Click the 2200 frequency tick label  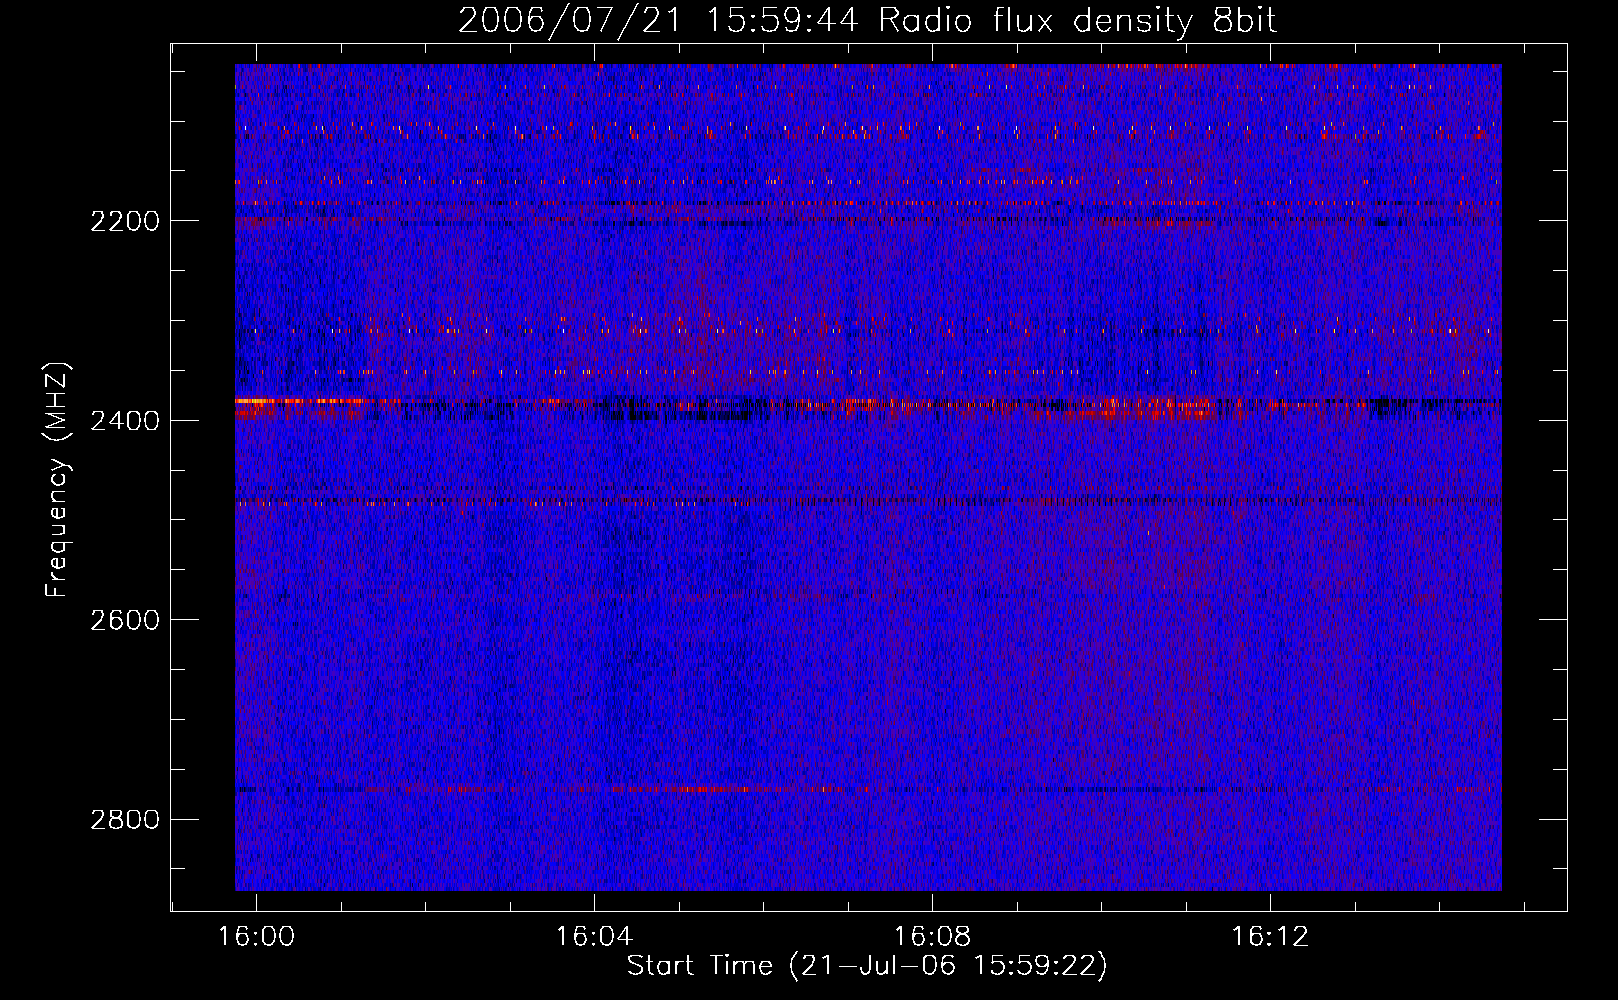pyautogui.click(x=125, y=221)
